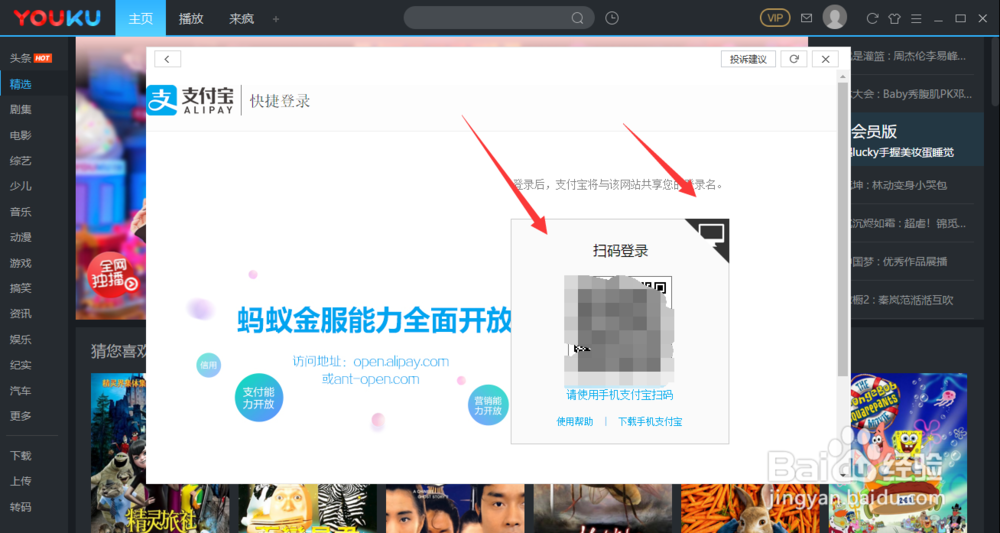The width and height of the screenshot is (1000, 533).
Task: Open headline lucky手握美妆蛋睡觉
Action: [902, 152]
